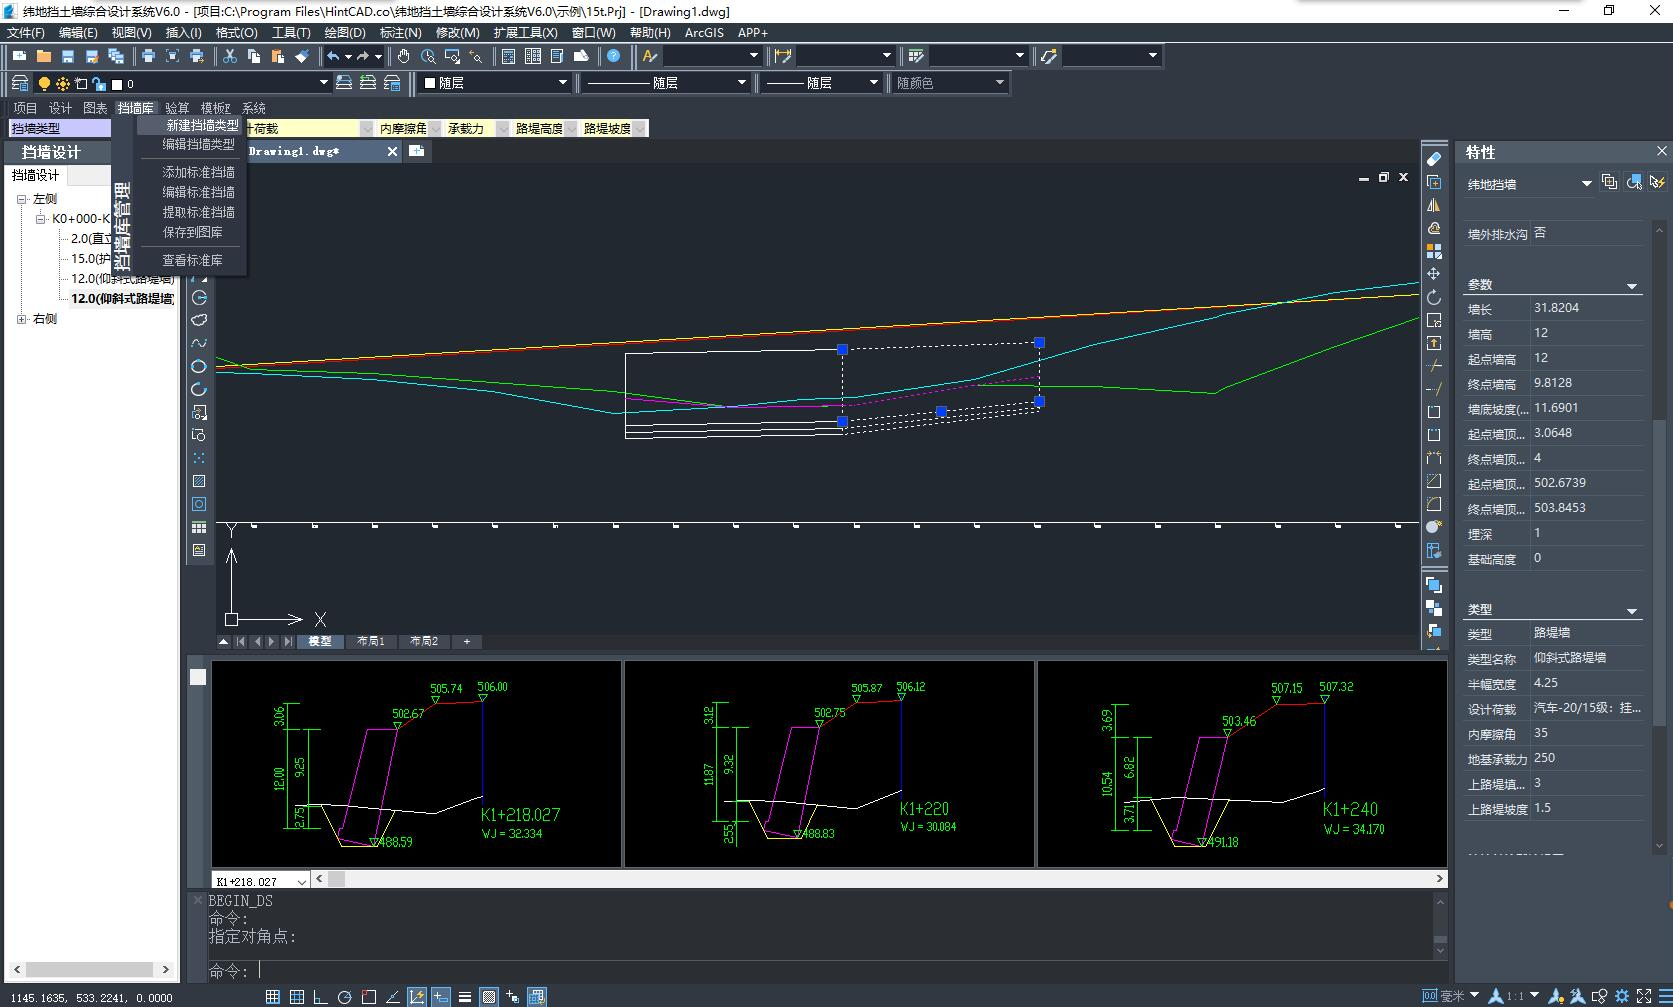Expand the 右侧 tree node
Screen dimensions: 1673x1007
point(22,319)
